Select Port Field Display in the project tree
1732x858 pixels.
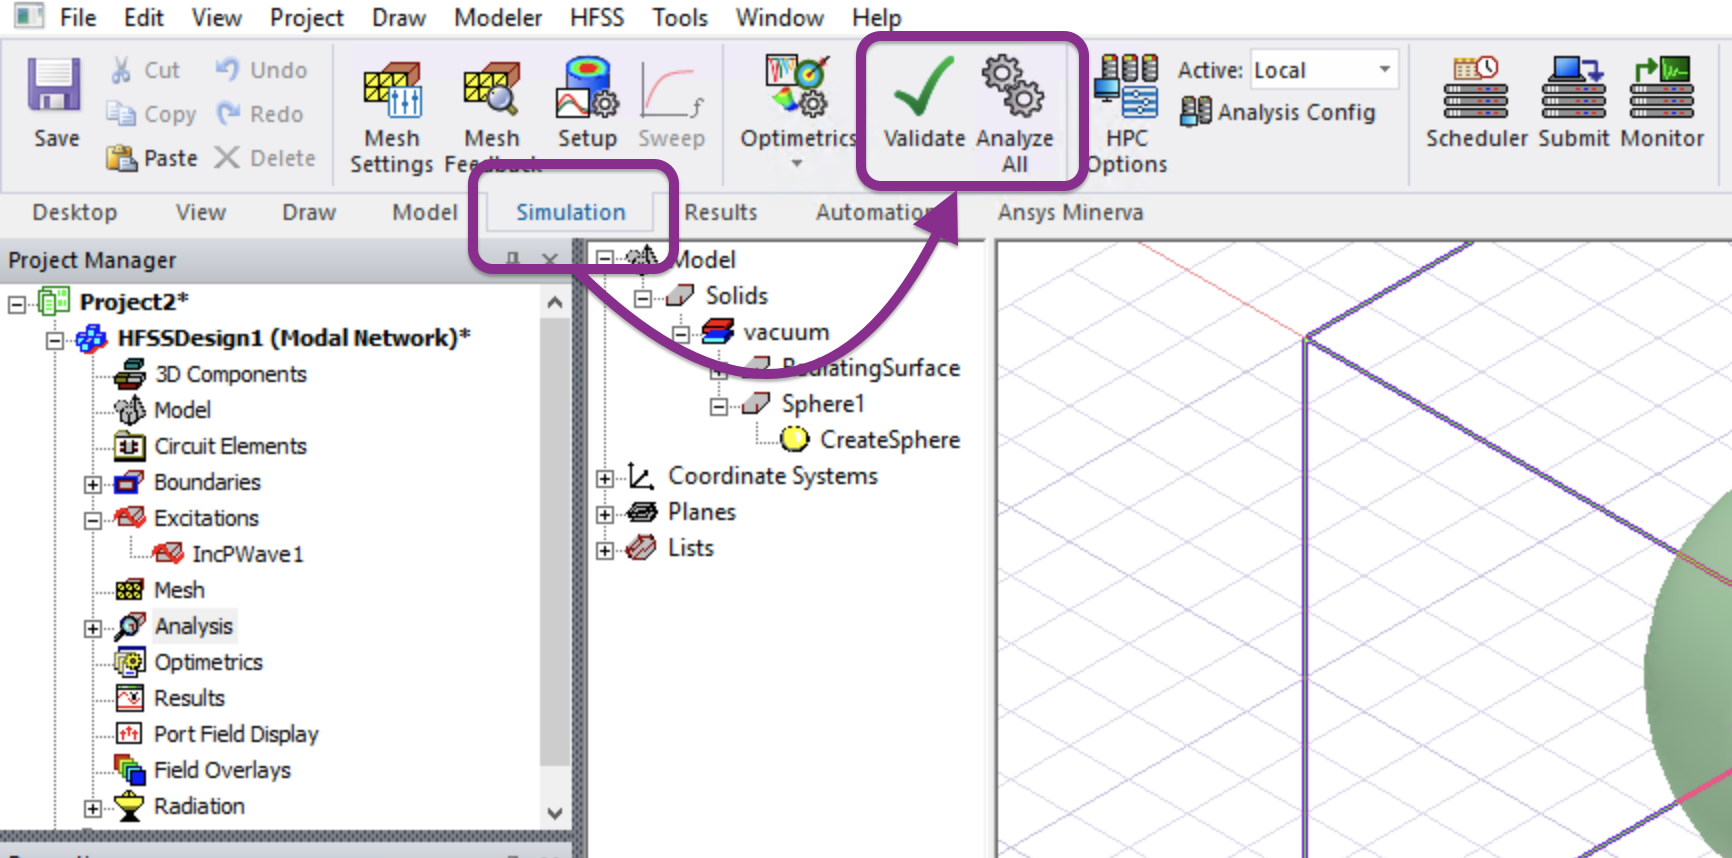tap(236, 734)
